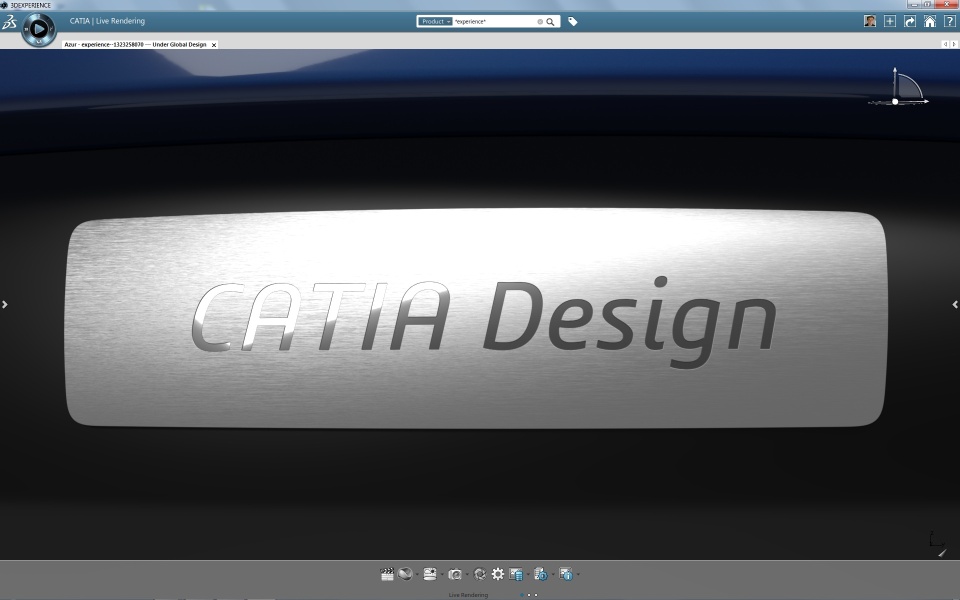The image size is (960, 600).
Task: Open the material sphere dropdown arrow
Action: [x=417, y=574]
